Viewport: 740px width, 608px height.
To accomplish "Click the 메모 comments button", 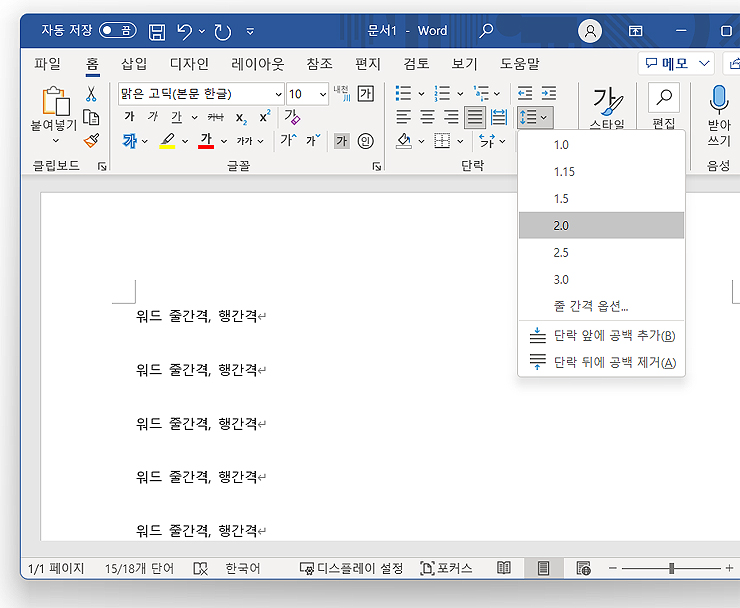I will tap(676, 63).
